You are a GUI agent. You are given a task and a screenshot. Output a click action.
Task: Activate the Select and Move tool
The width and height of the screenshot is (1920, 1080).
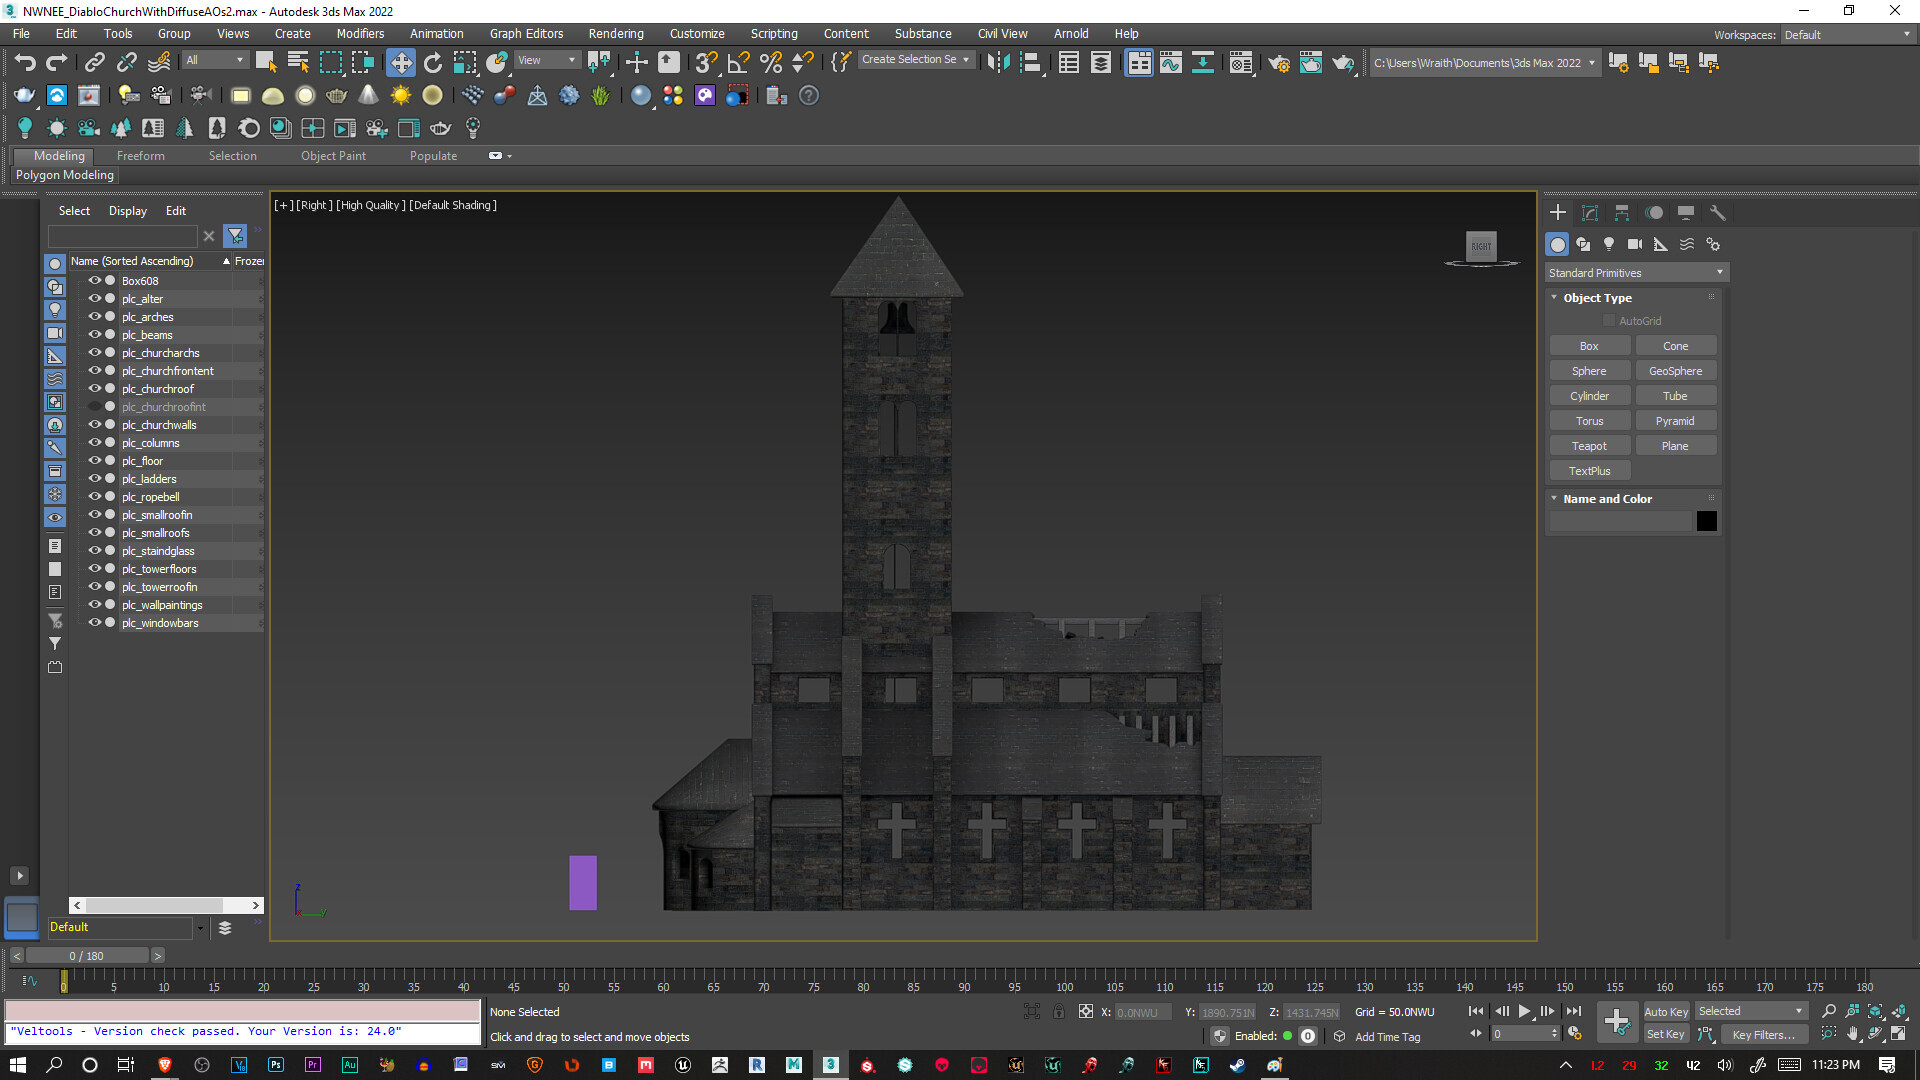tap(400, 63)
